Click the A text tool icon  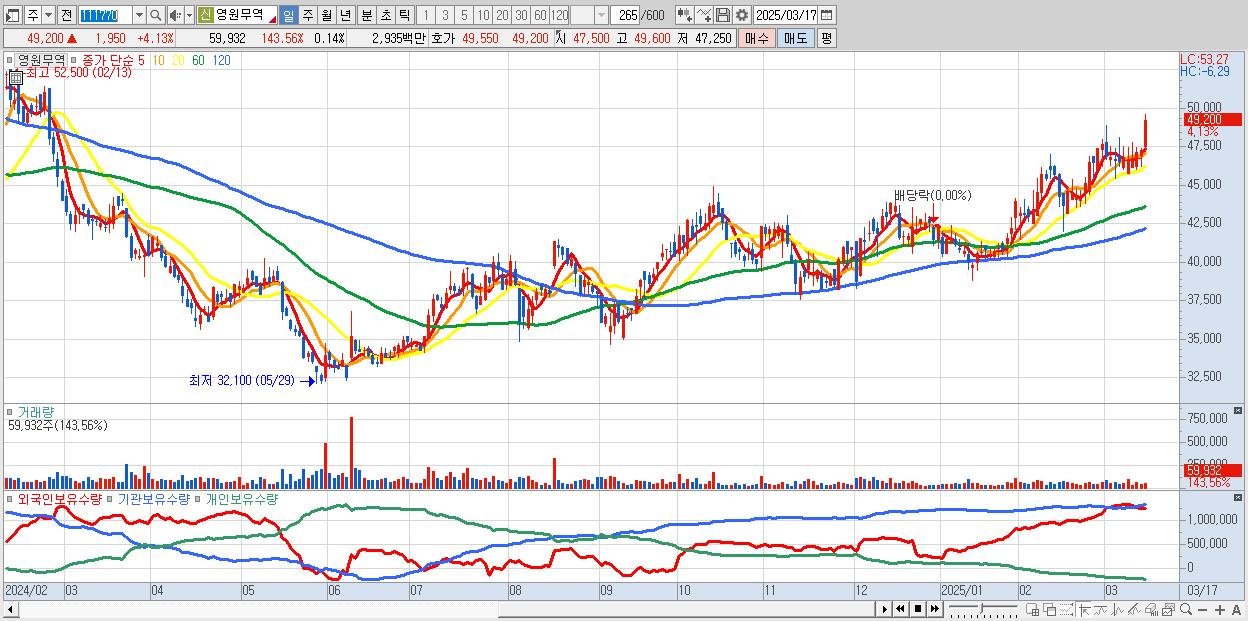click(x=1236, y=610)
